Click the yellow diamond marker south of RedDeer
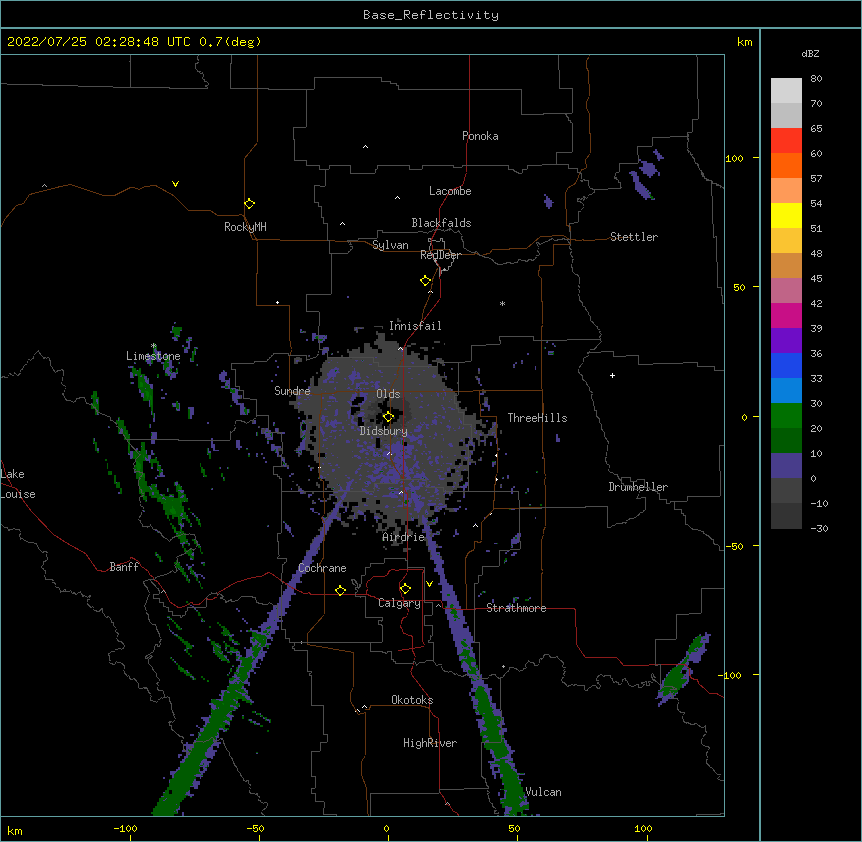The width and height of the screenshot is (862, 842). (425, 281)
